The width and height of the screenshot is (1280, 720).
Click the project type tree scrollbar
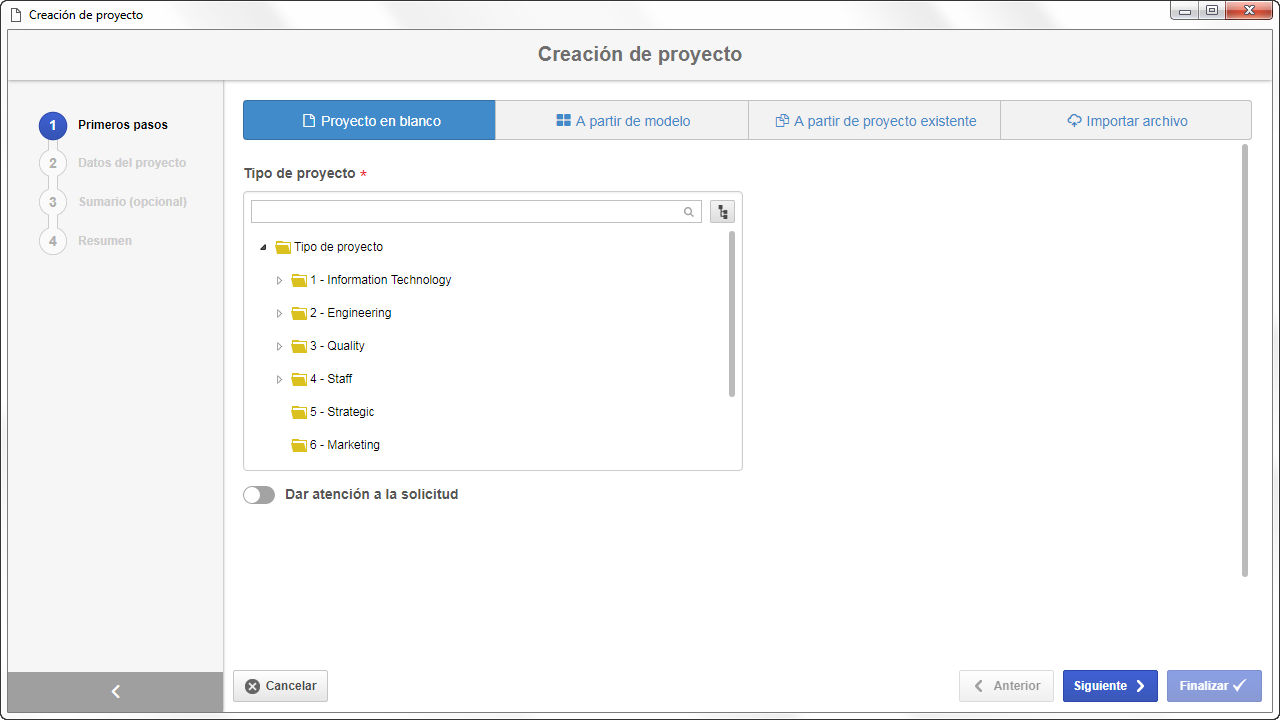tap(732, 314)
